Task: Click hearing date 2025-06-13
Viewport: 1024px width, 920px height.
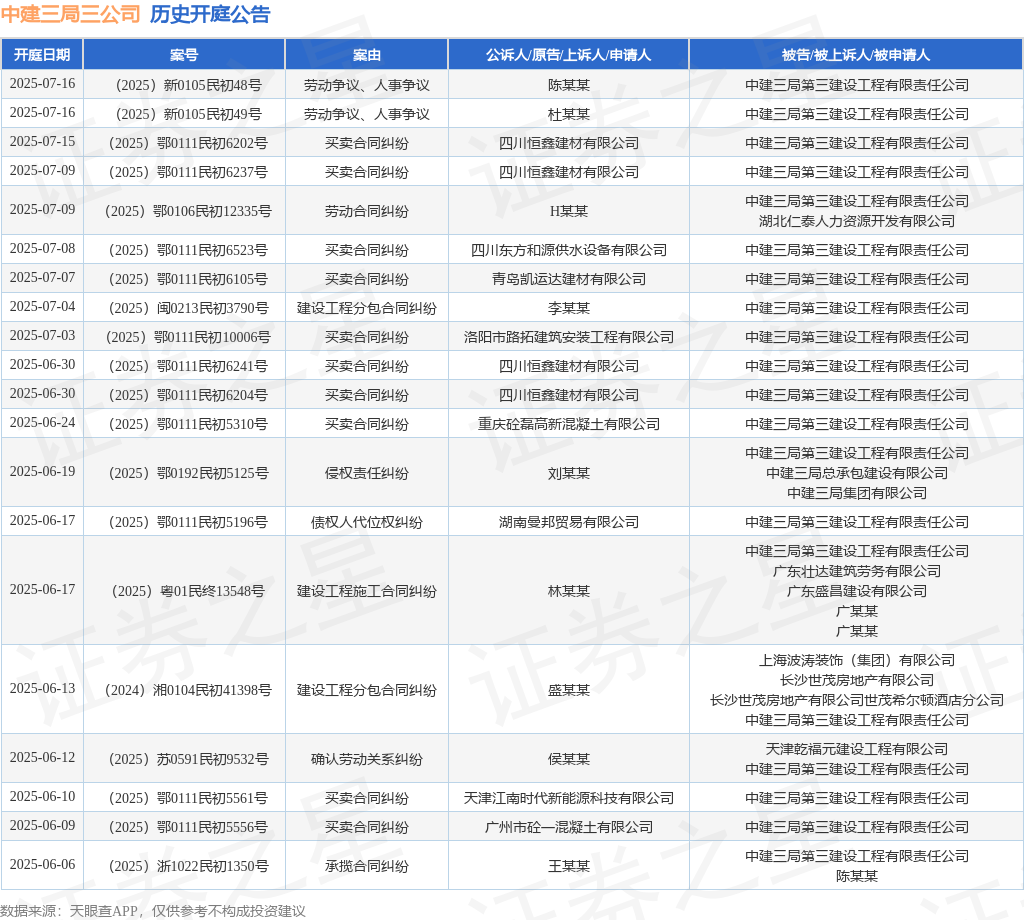Action: [42, 688]
